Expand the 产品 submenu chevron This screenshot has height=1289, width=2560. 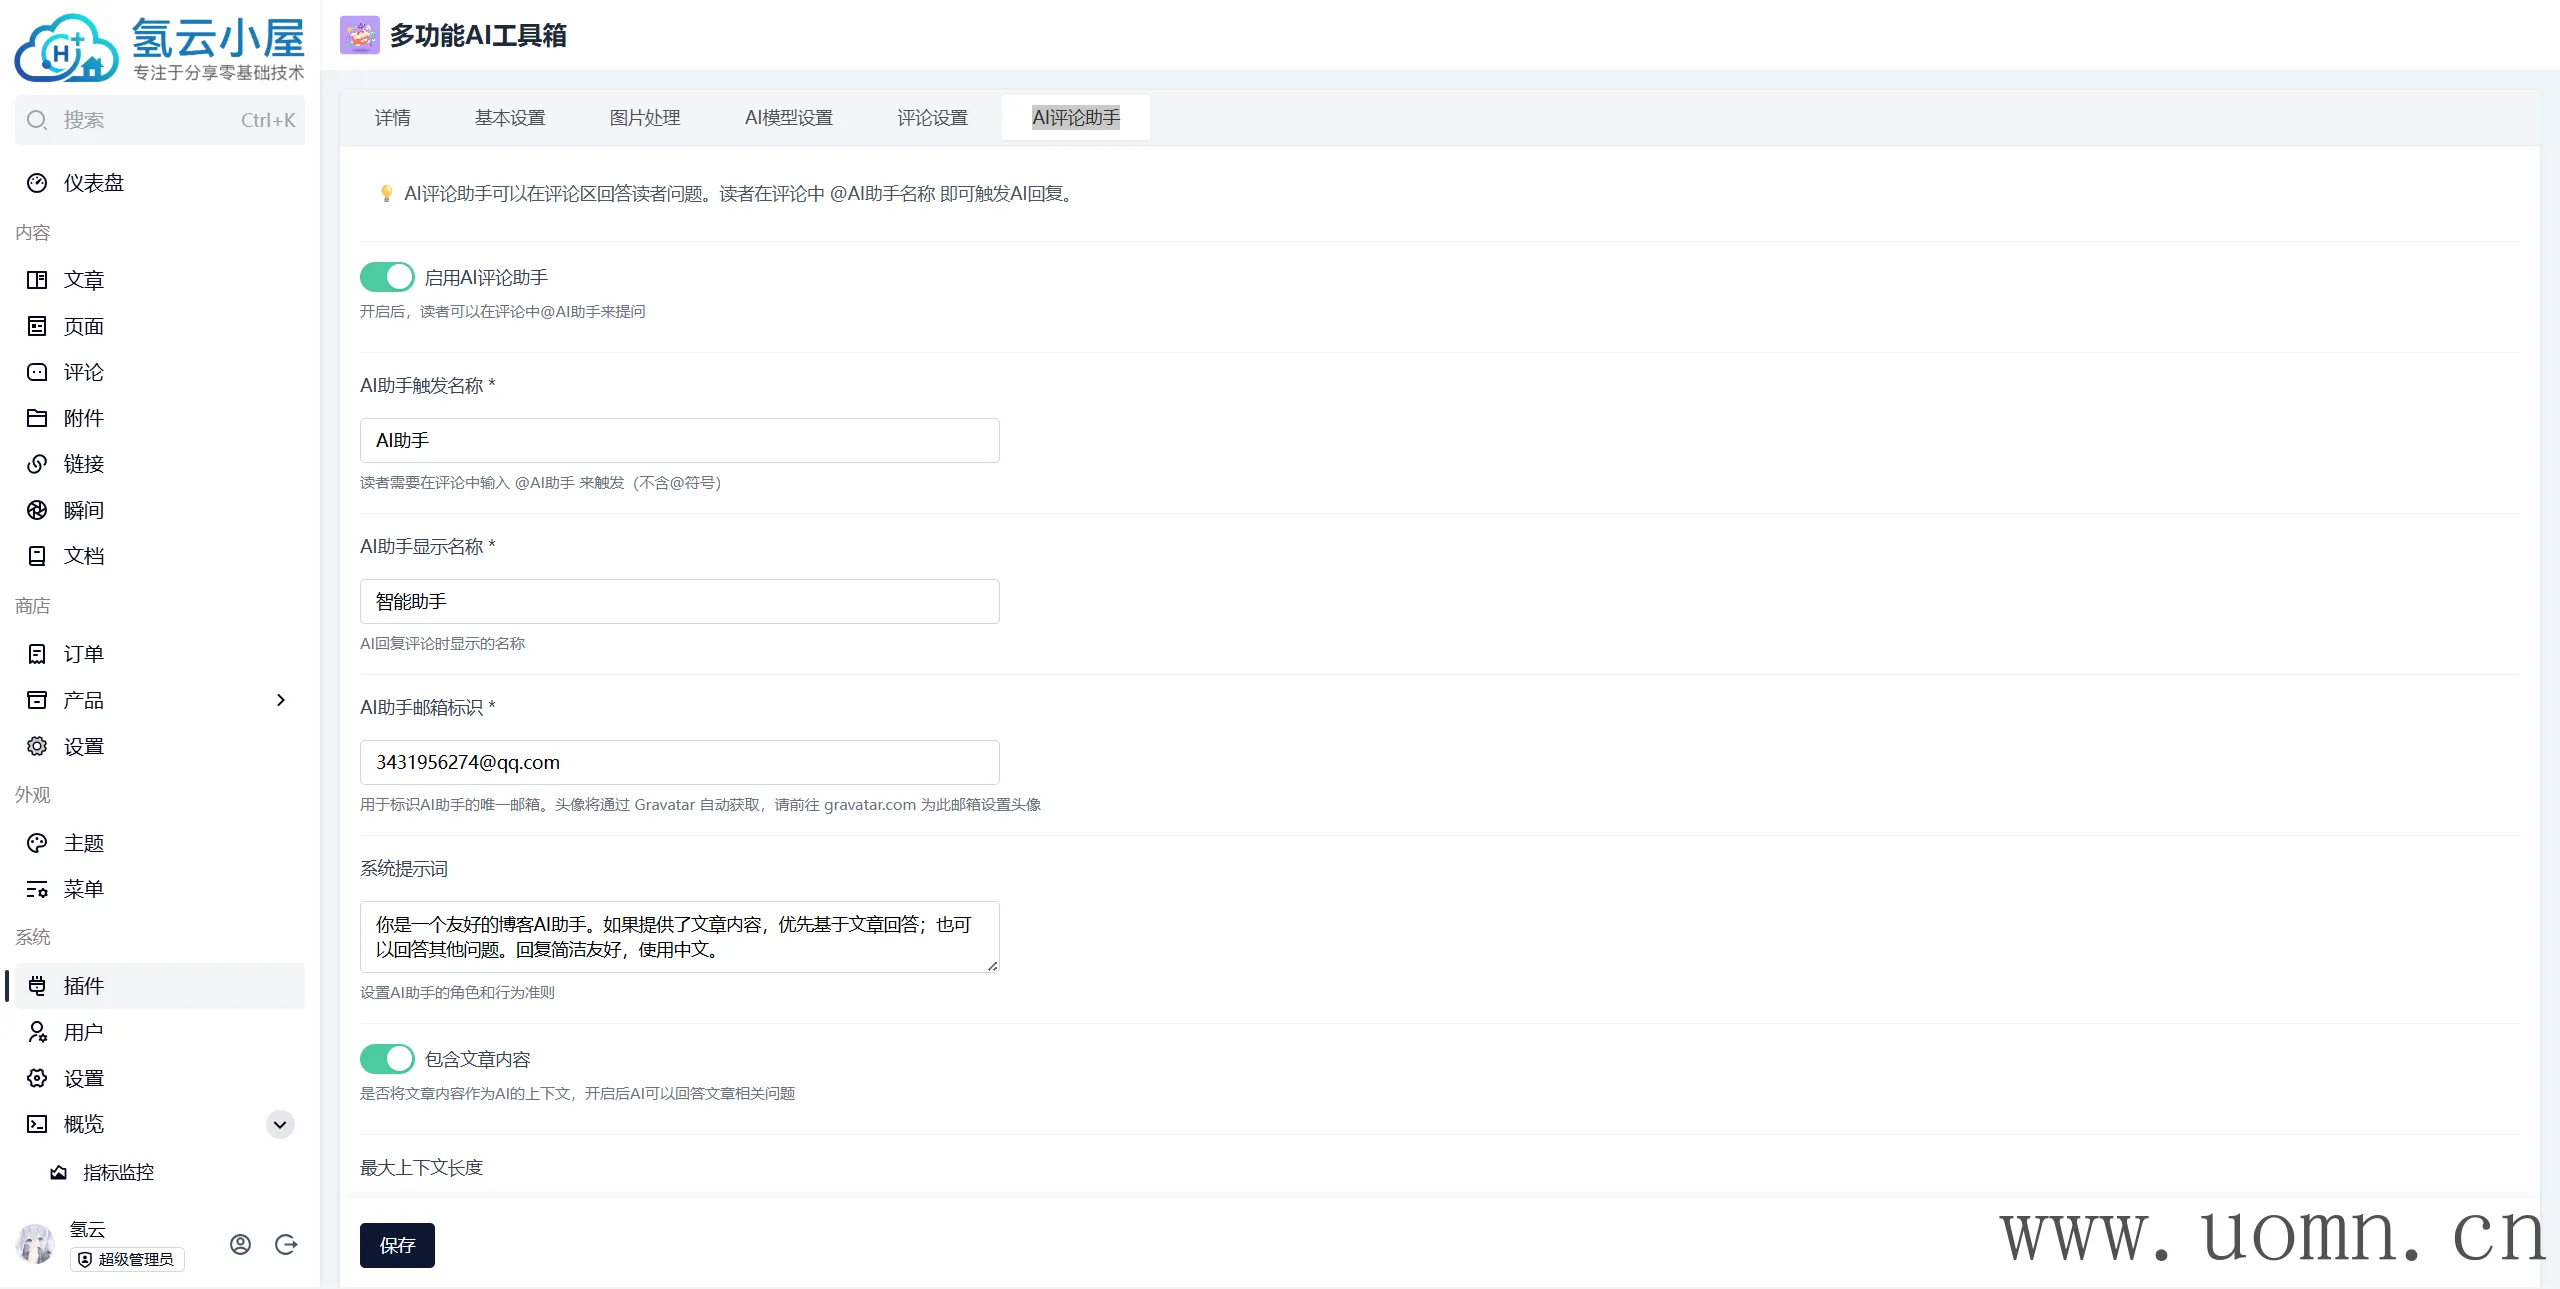tap(281, 700)
